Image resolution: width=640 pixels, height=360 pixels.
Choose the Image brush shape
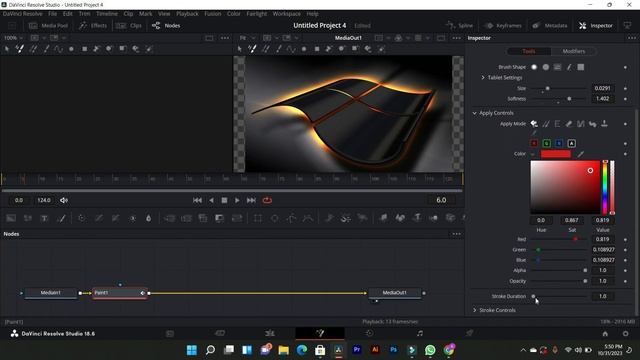pyautogui.click(x=557, y=67)
